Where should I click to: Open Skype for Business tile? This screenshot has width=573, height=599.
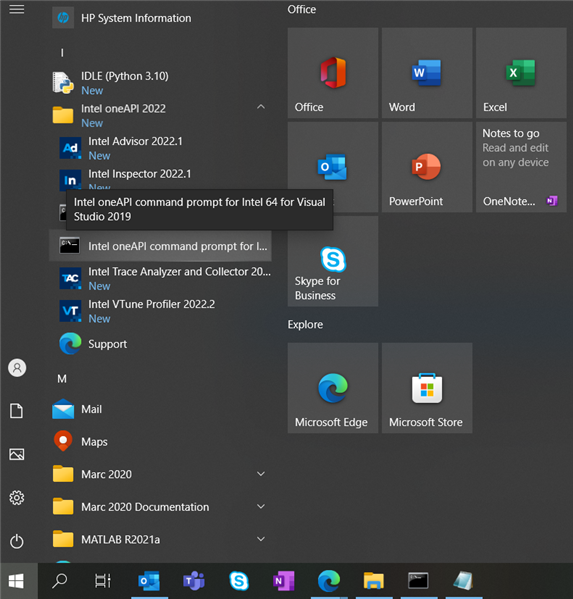tap(333, 261)
